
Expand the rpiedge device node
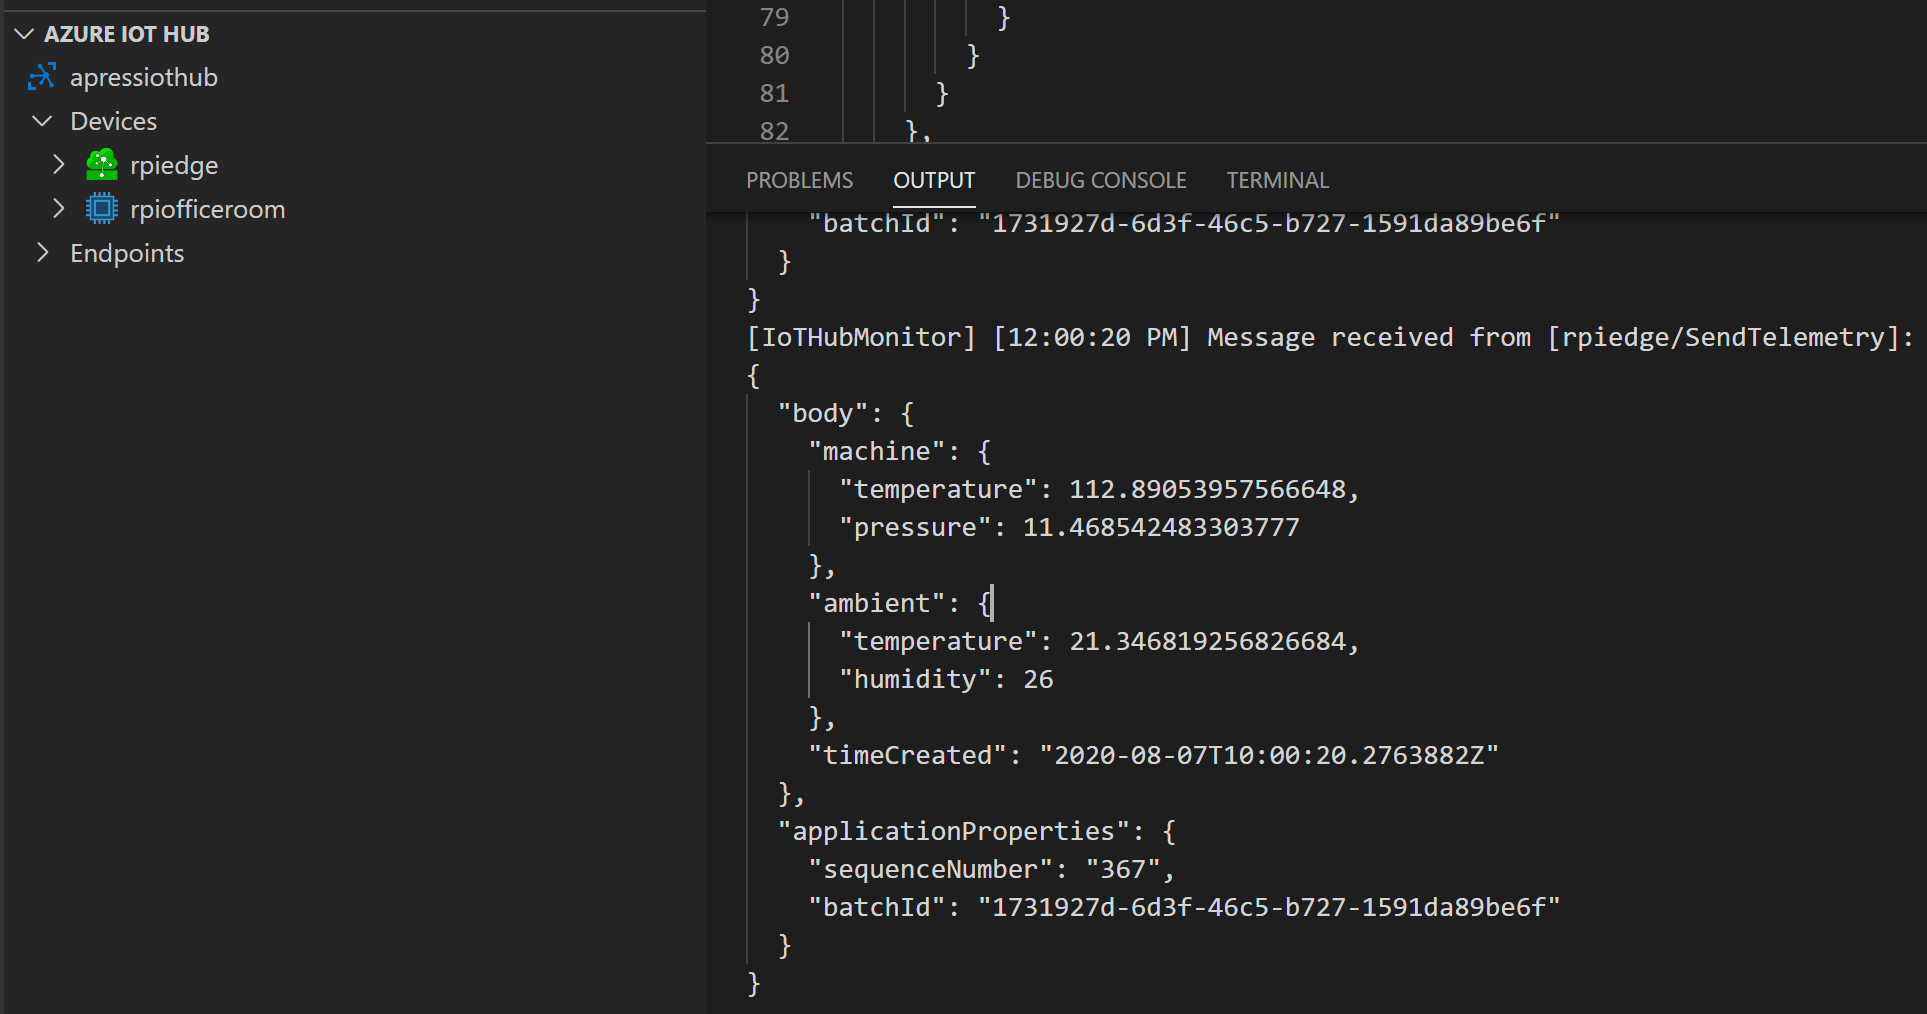tap(58, 165)
